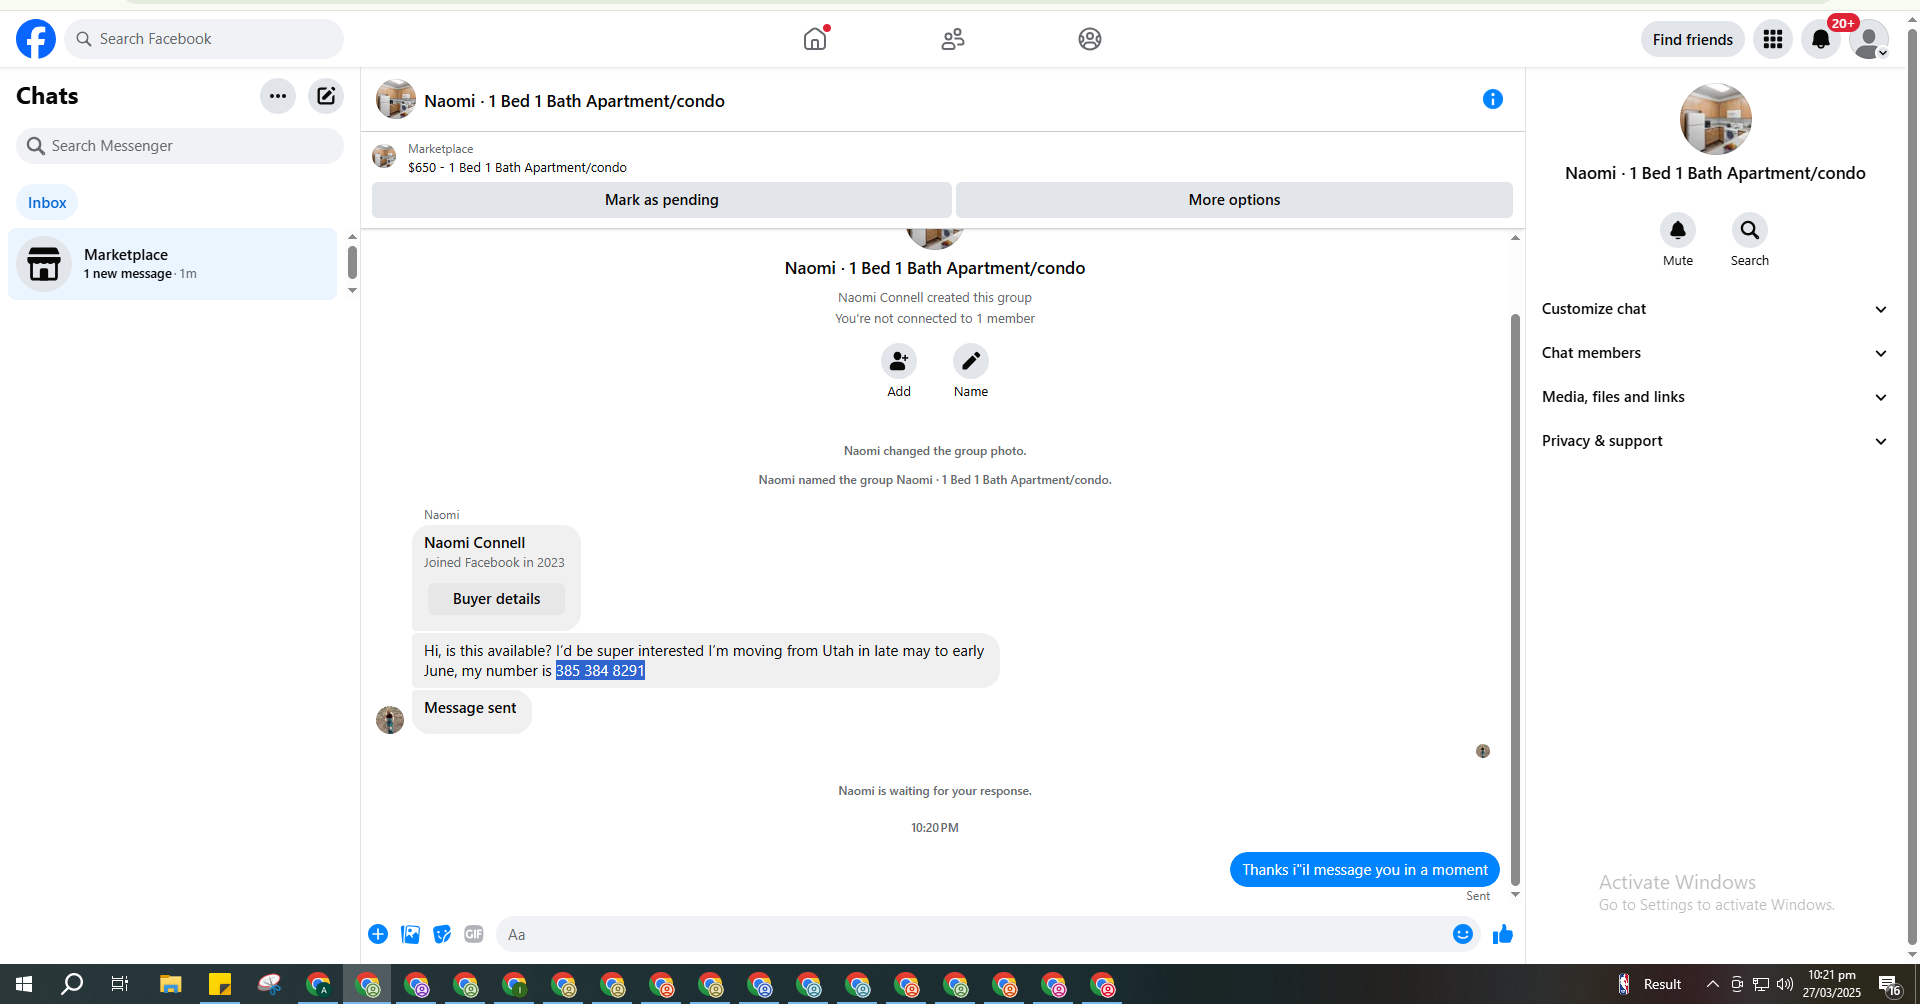1920x1004 pixels.
Task: Open Chats options three-dot menu
Action: 278,96
